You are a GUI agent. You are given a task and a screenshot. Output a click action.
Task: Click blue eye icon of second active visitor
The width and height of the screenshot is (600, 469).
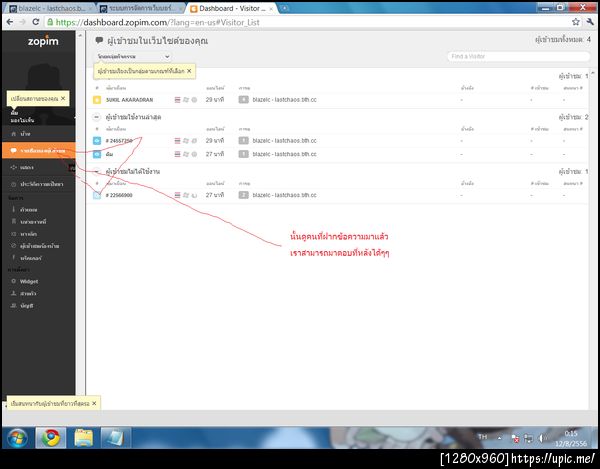point(97,154)
